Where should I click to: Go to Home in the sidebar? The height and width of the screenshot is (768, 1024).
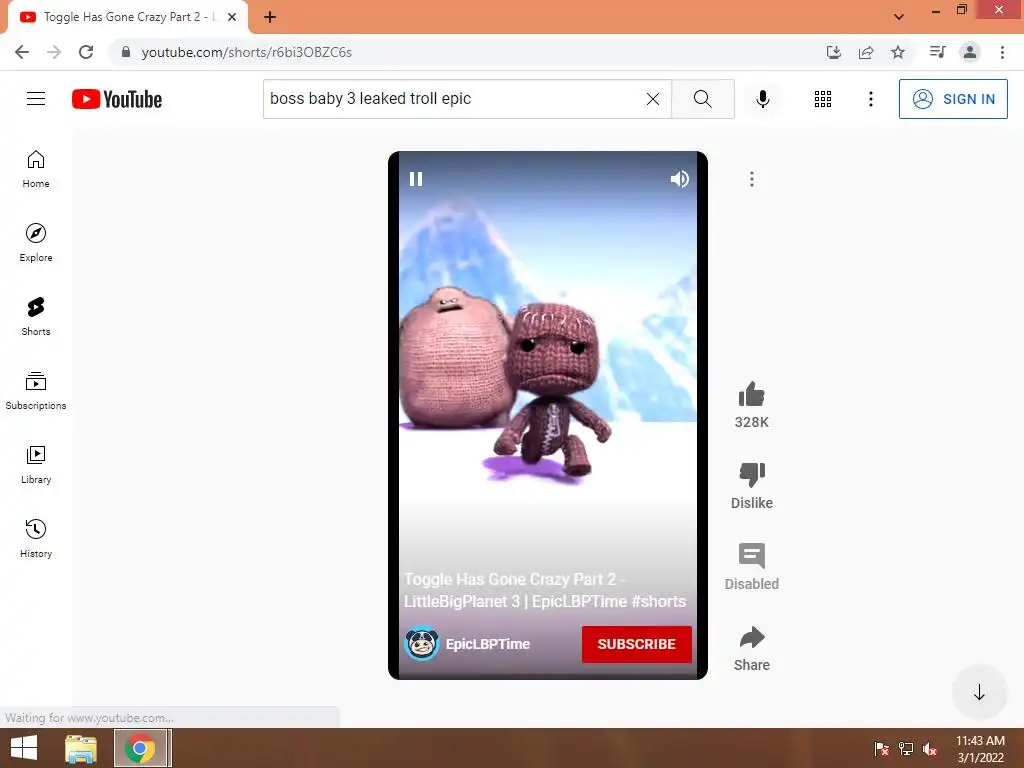pyautogui.click(x=36, y=169)
